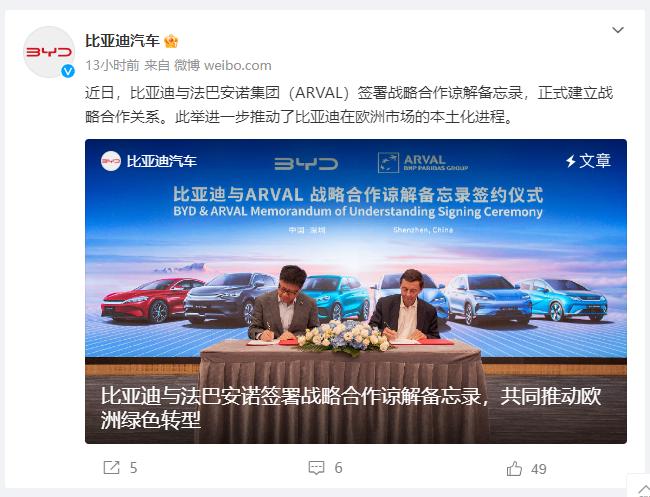Image resolution: width=650 pixels, height=497 pixels.
Task: Click the gold VIP crown icon beside name
Action: (171, 41)
